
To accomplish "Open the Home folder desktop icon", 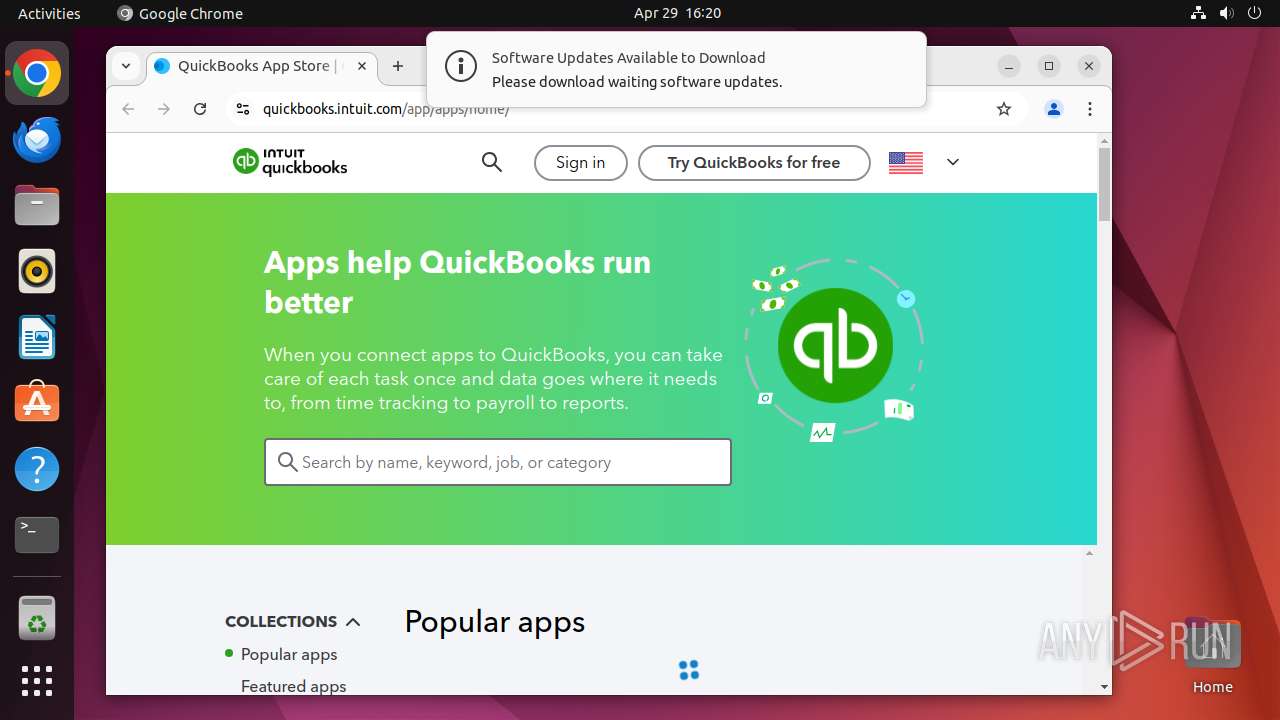I will pos(1212,656).
